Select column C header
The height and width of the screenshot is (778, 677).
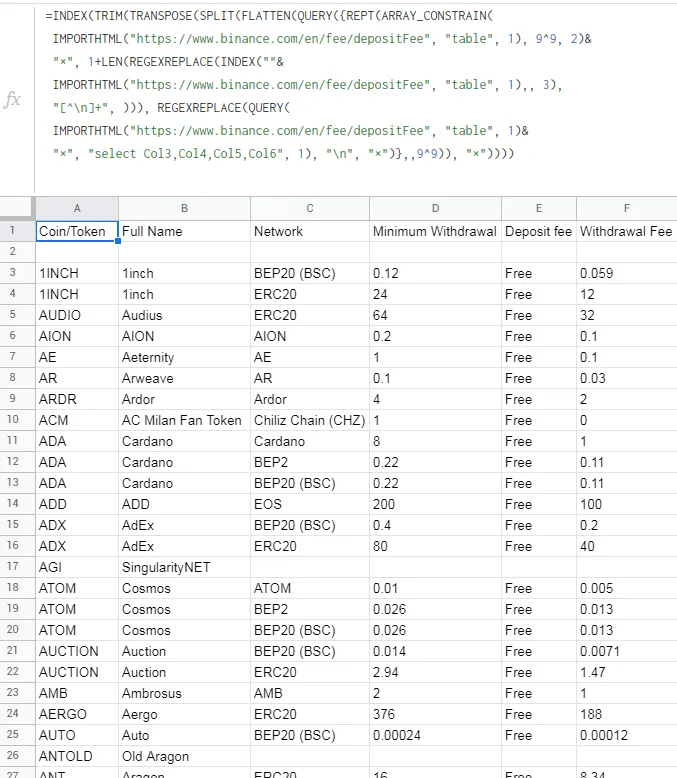point(309,208)
